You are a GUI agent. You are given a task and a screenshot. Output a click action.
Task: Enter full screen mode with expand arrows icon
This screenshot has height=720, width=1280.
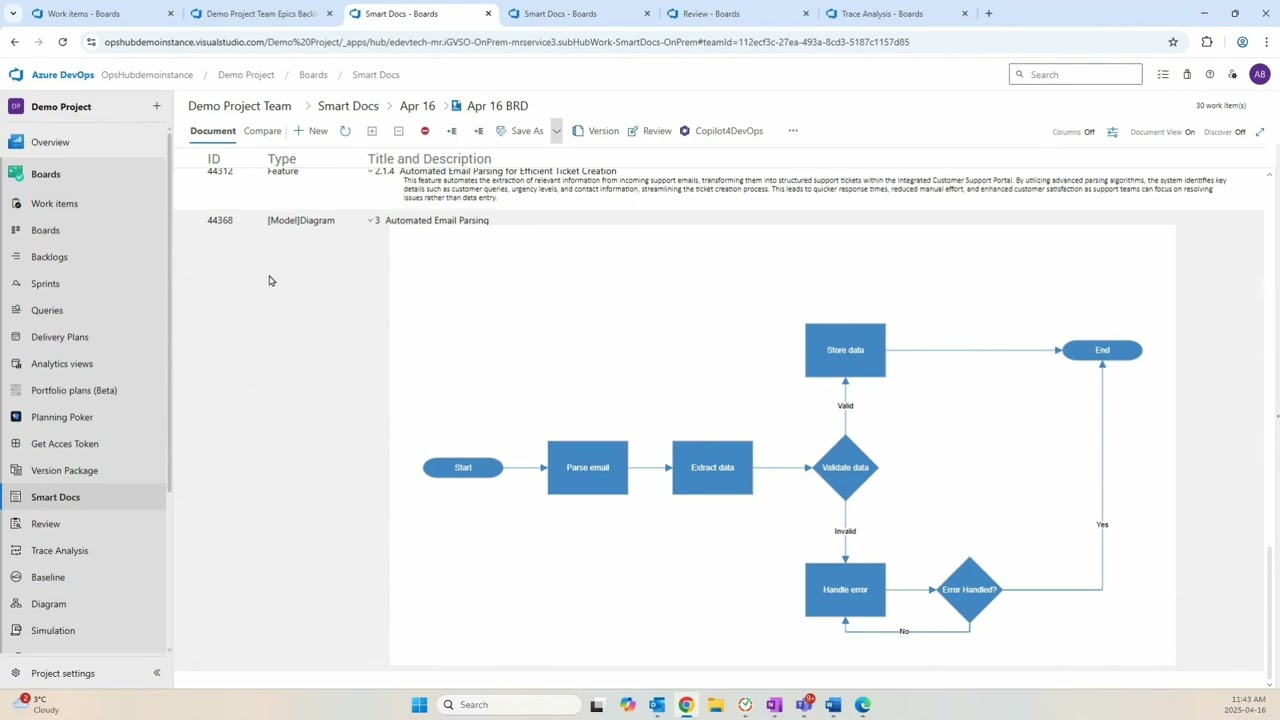coord(1260,132)
